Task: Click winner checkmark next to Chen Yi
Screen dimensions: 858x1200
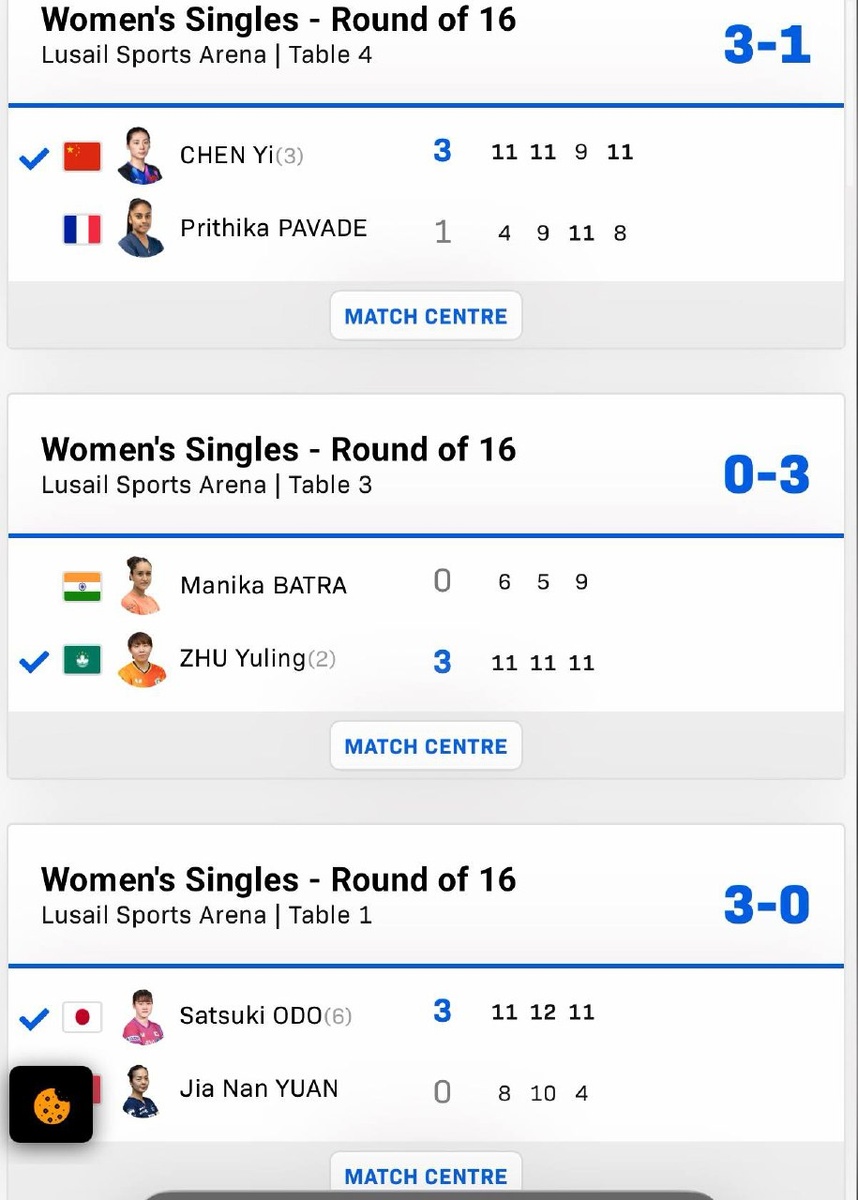Action: click(x=35, y=158)
